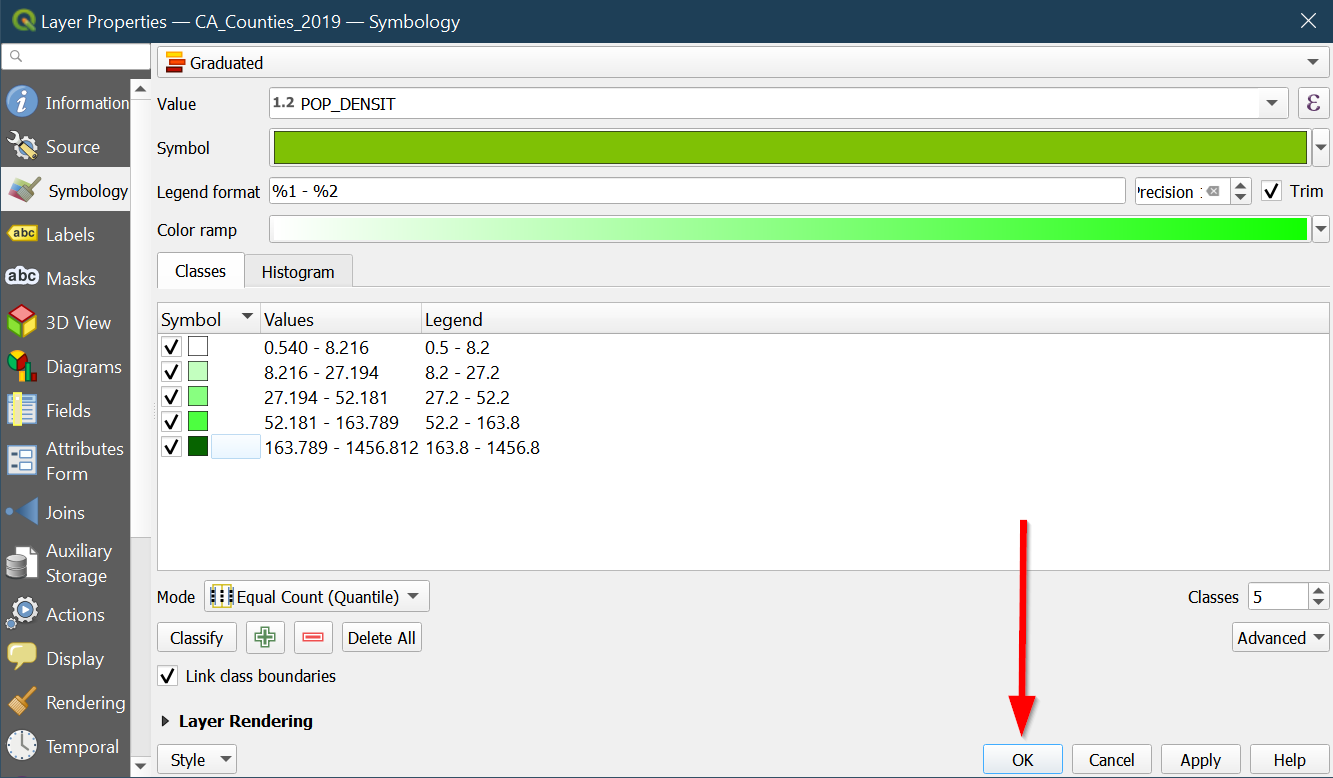This screenshot has height=778, width=1333.
Task: Click the Classify button
Action: [196, 638]
